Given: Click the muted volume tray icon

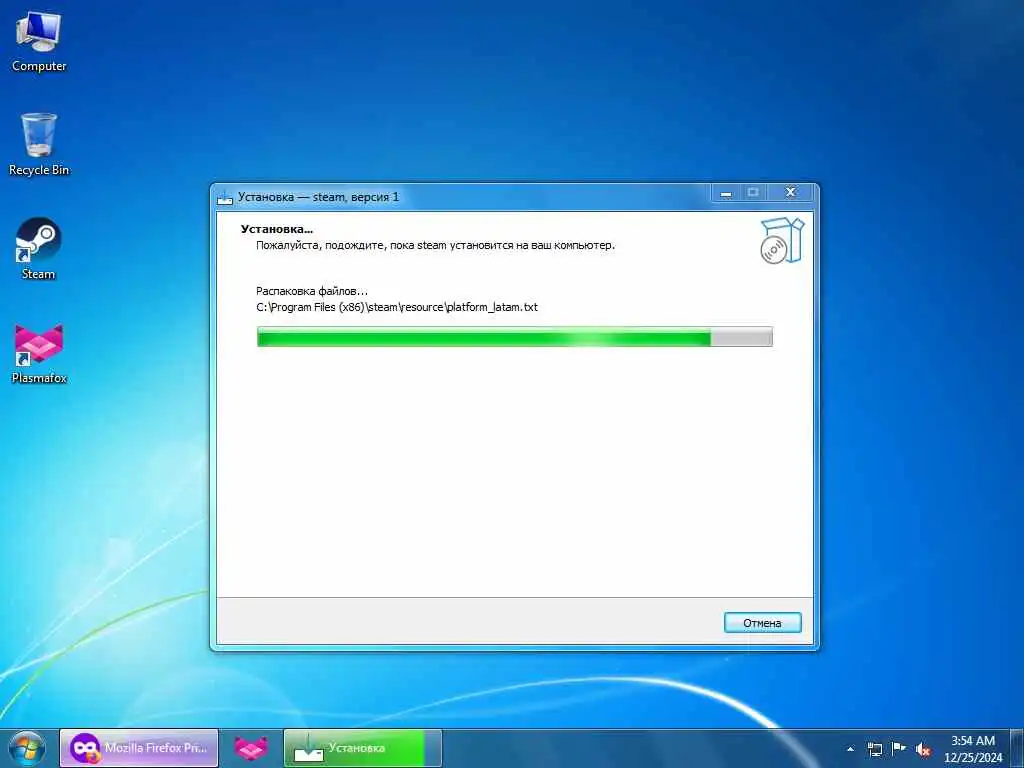Looking at the screenshot, I should click(923, 749).
